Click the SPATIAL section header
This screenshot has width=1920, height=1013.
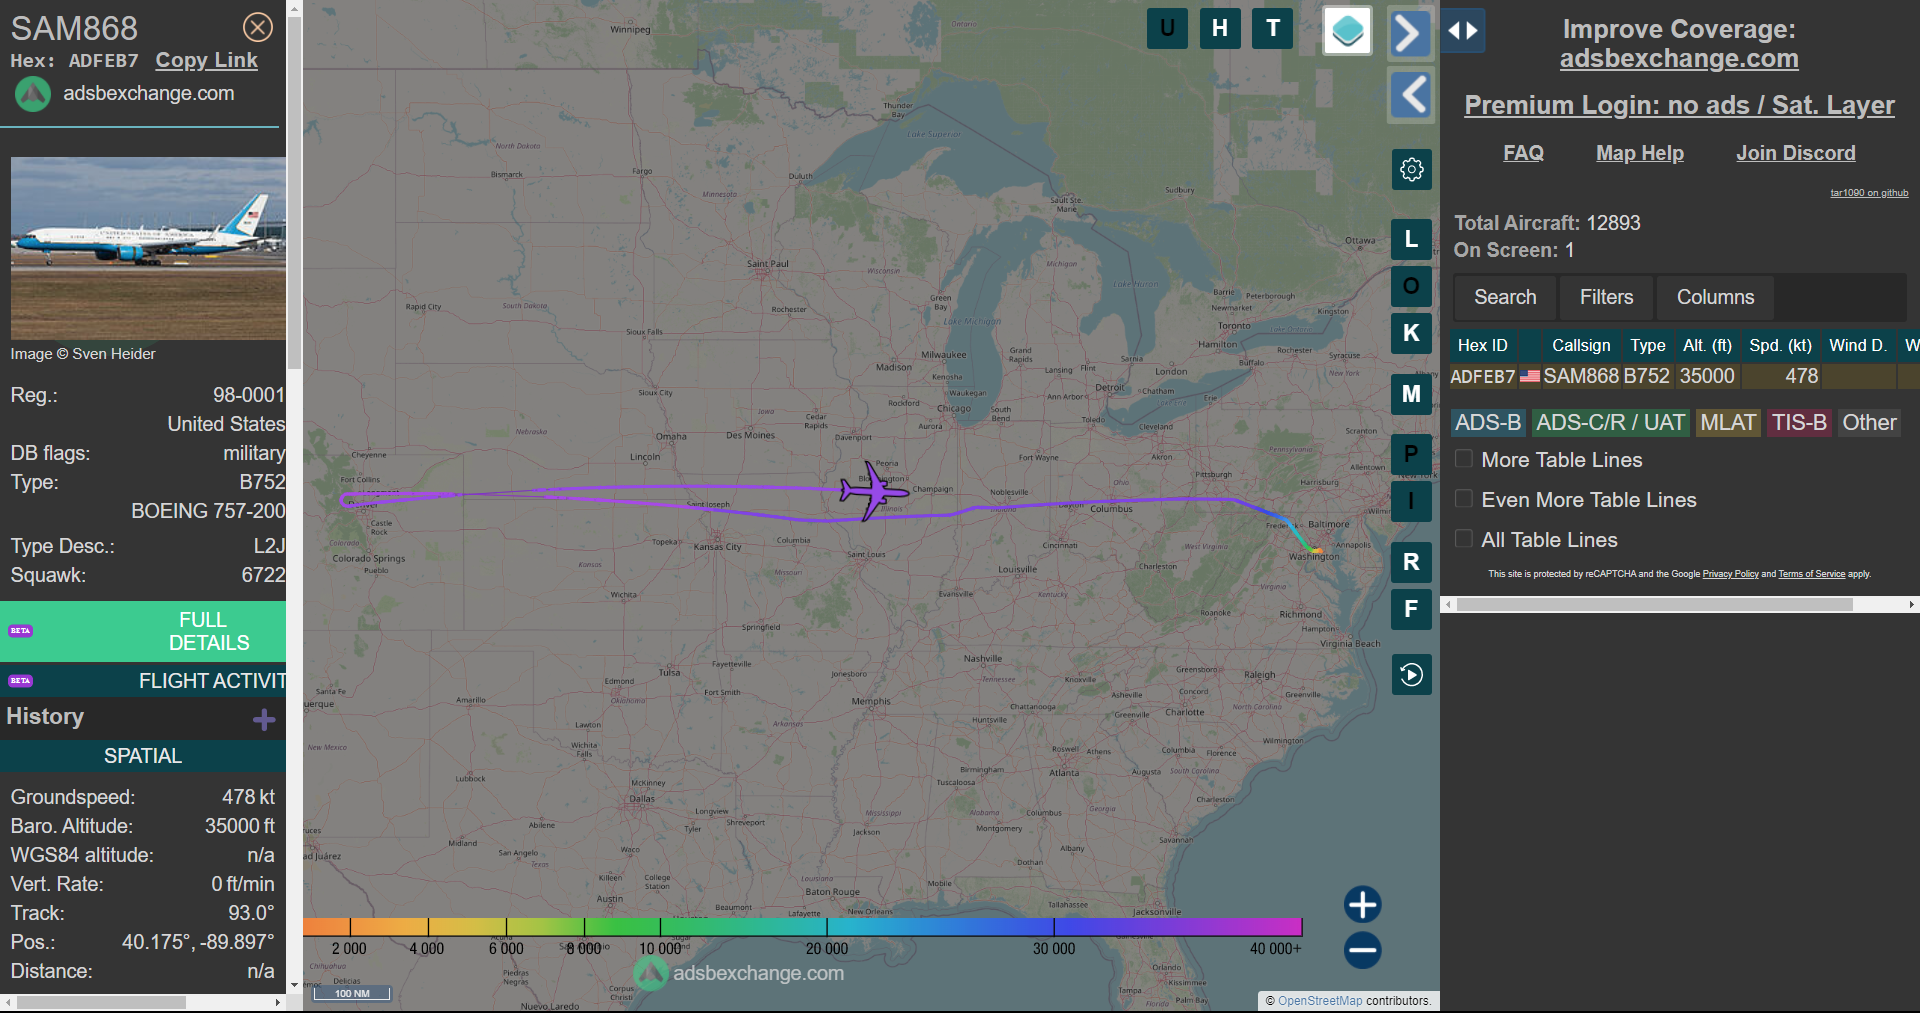click(143, 756)
